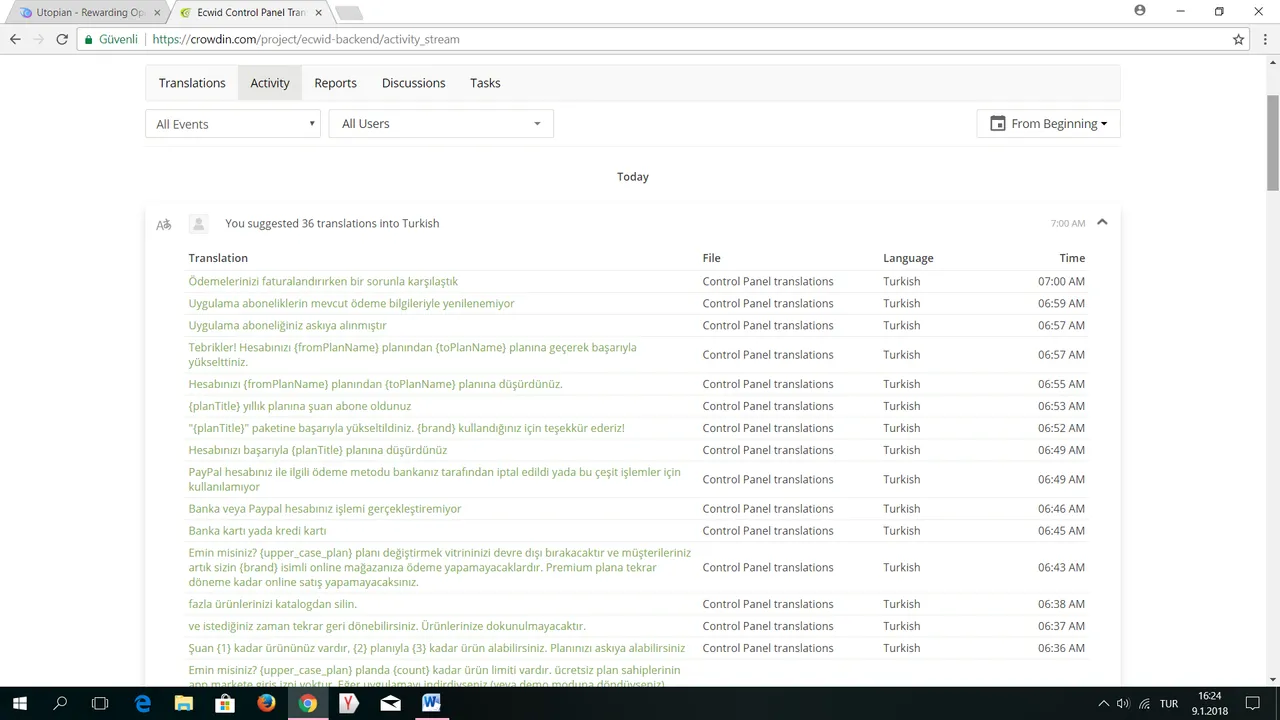Viewport: 1280px width, 720px height.
Task: Click the calendar icon in From Beginning
Action: 997,123
